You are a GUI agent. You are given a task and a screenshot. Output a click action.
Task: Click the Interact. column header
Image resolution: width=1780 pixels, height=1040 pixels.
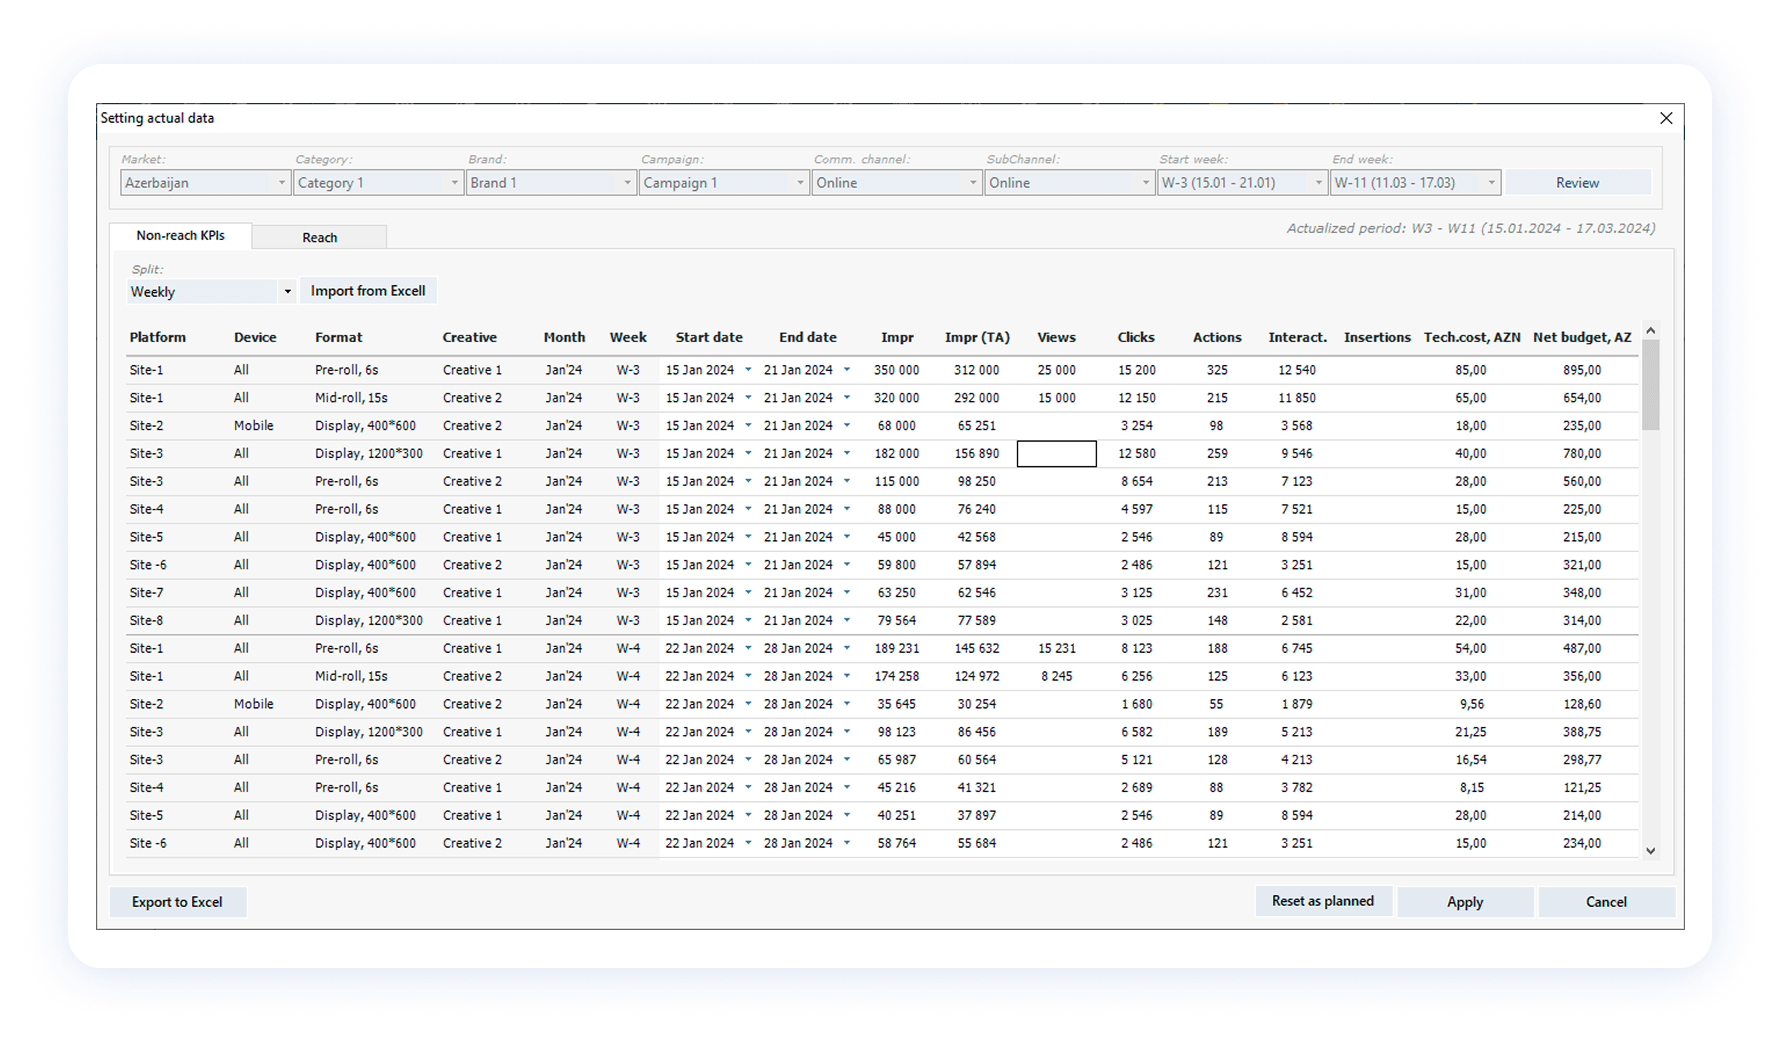tap(1297, 337)
